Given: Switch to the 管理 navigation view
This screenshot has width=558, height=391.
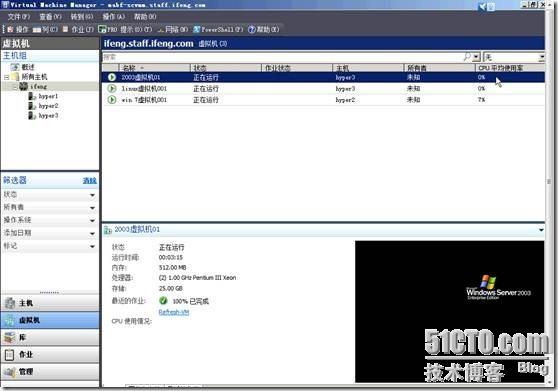Looking at the screenshot, I should pyautogui.click(x=50, y=371).
